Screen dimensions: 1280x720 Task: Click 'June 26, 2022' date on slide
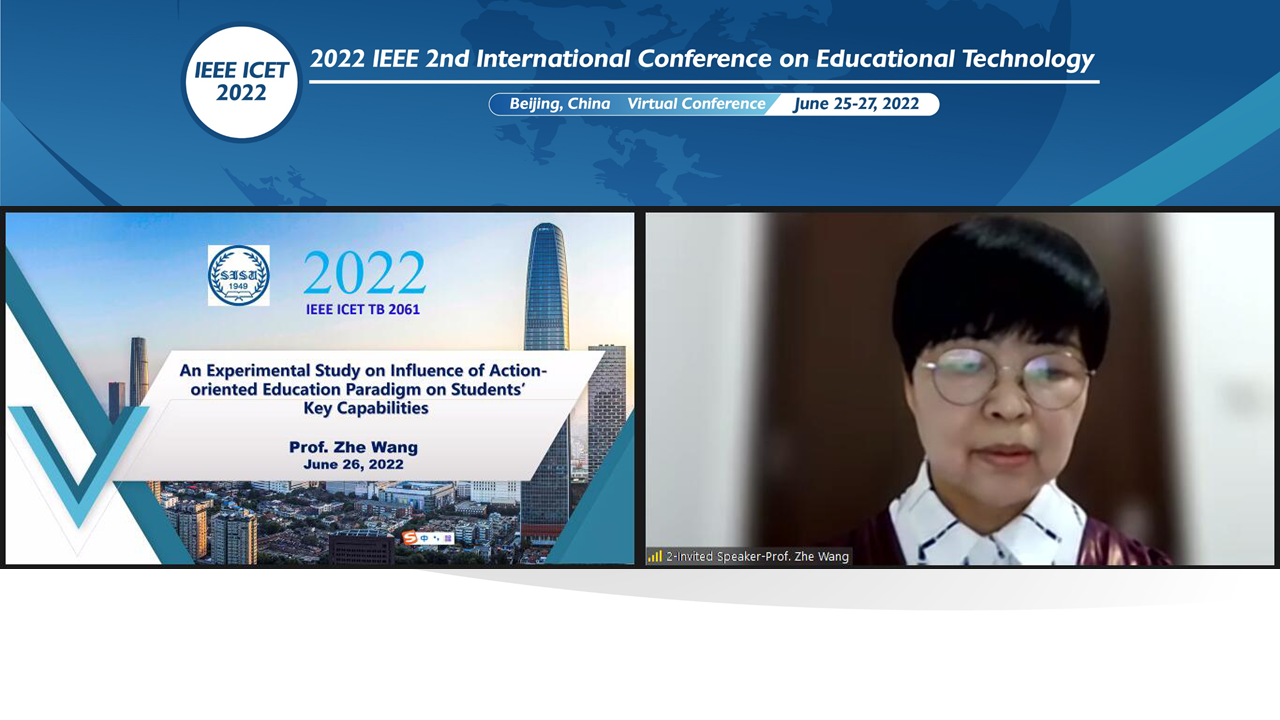[353, 464]
